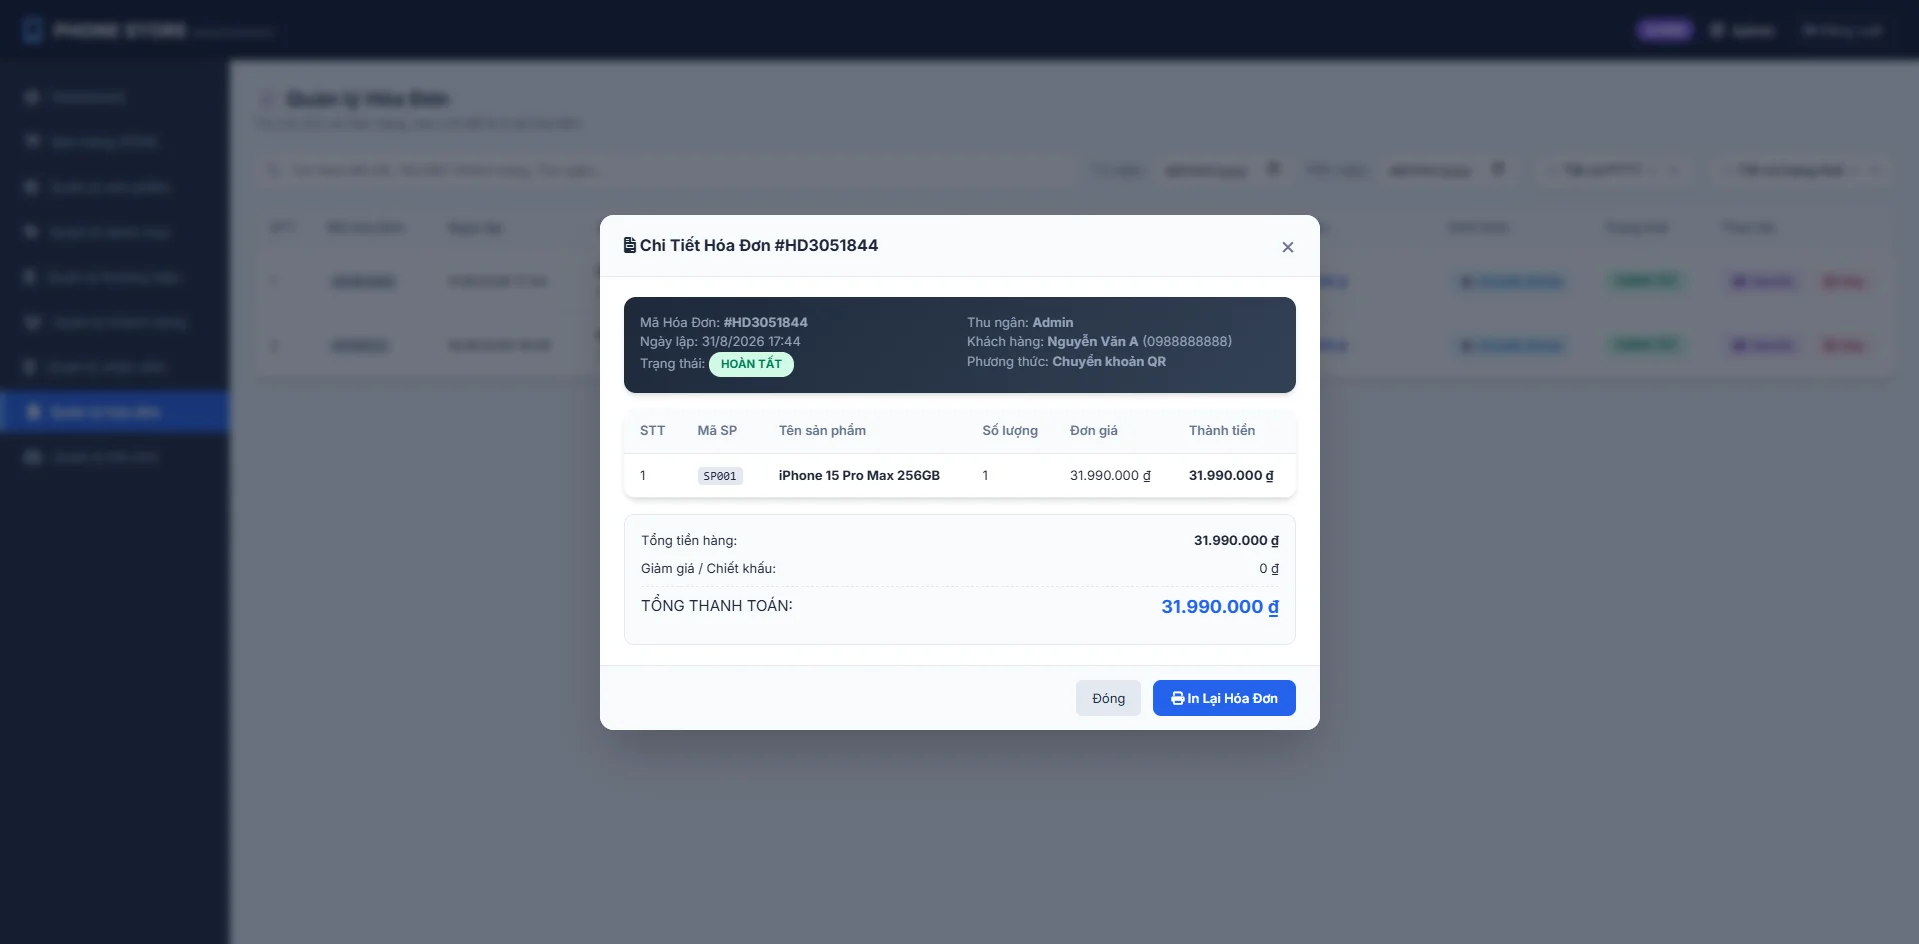Viewport: 1919px width, 944px height.
Task: Close the invoice detail dialog with X
Action: (1287, 247)
